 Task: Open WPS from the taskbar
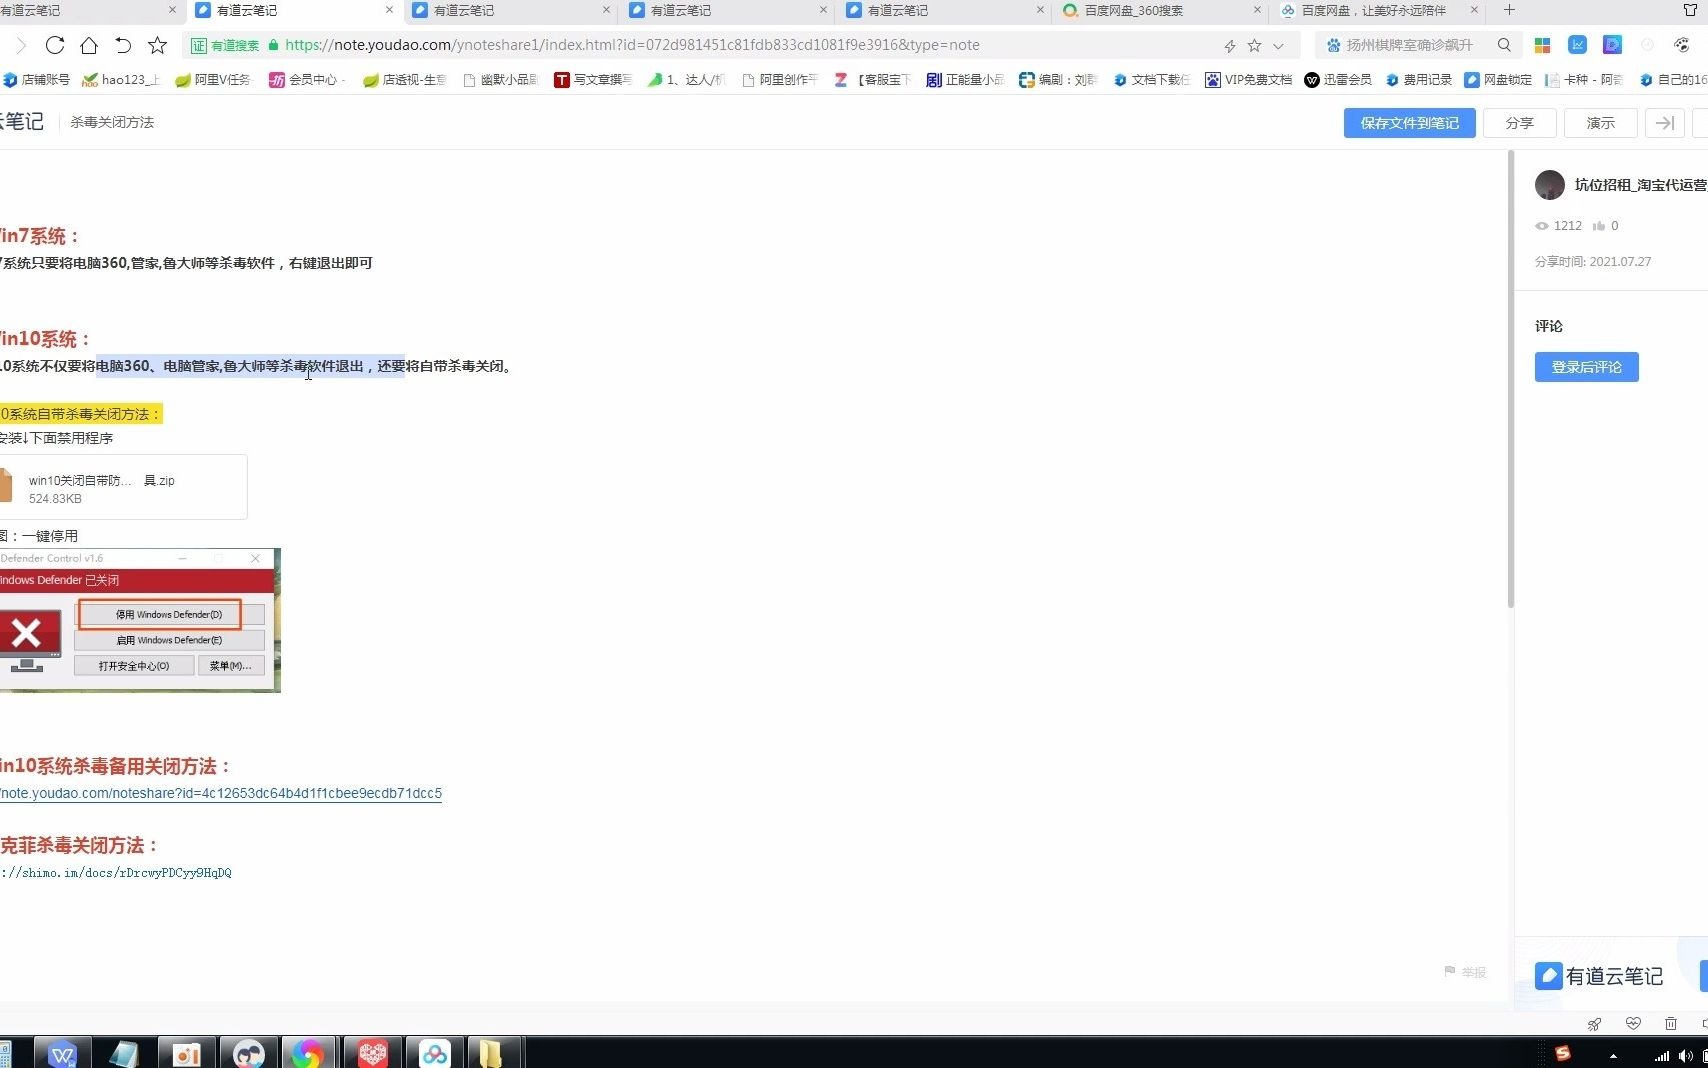(62, 1054)
